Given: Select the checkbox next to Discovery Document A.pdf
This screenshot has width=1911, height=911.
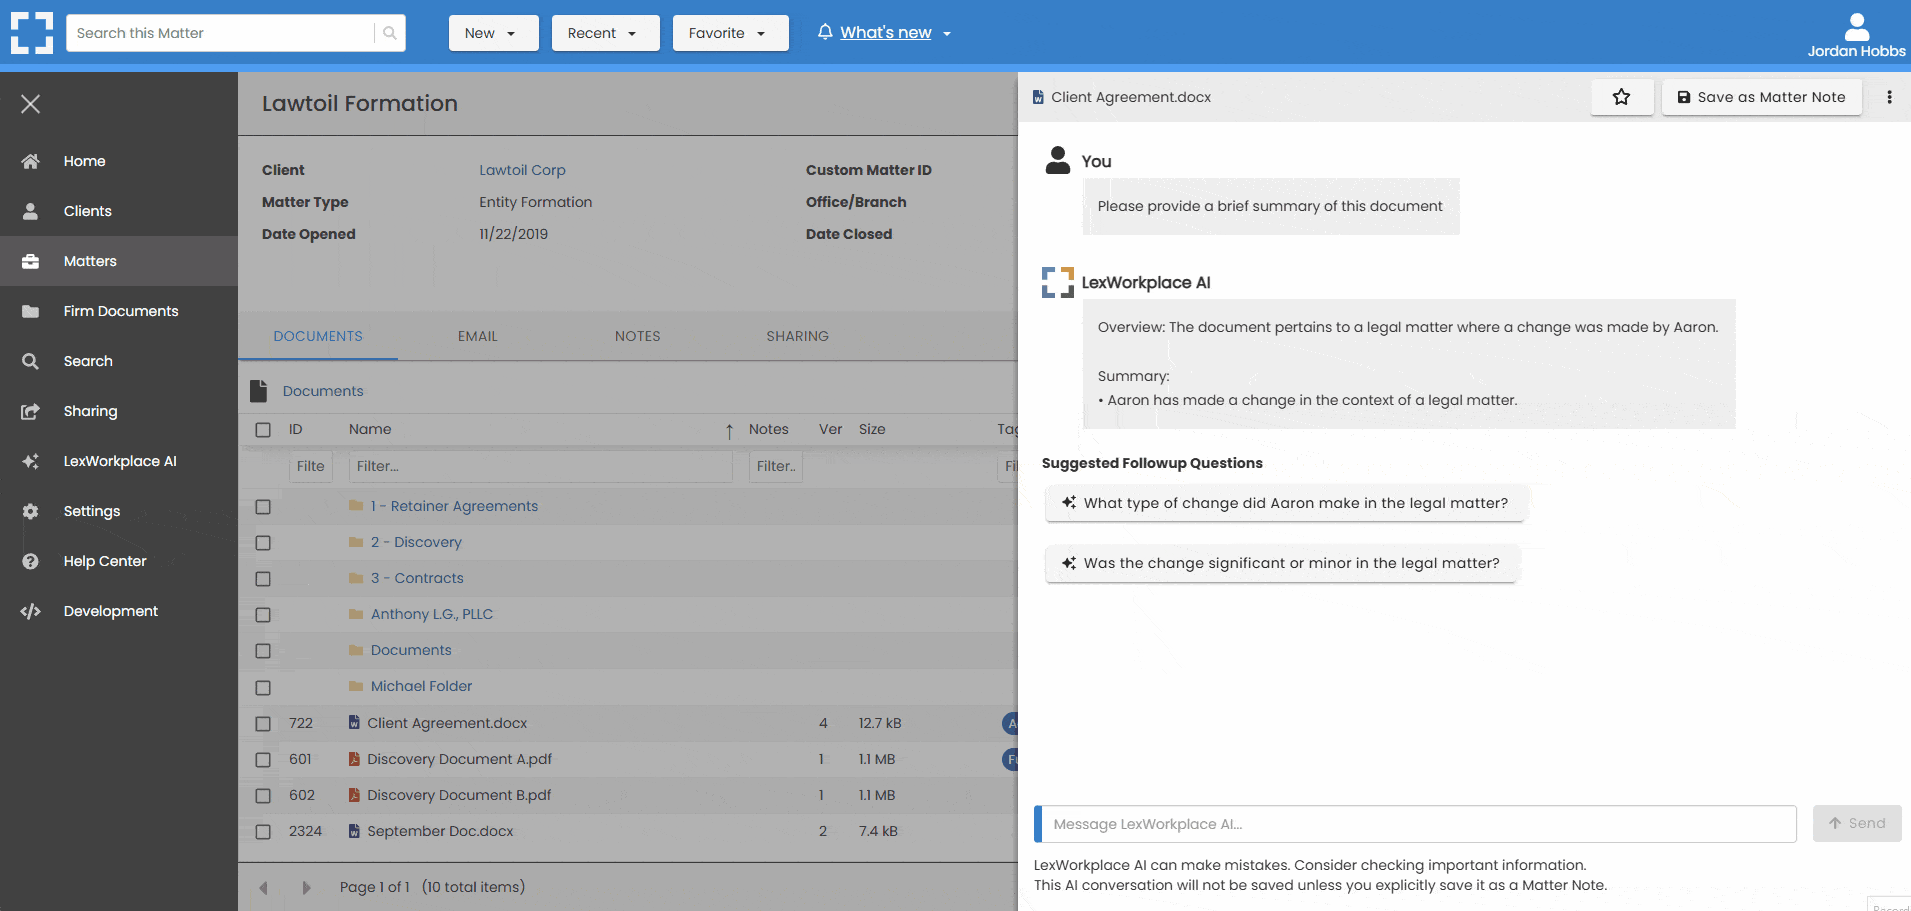Looking at the screenshot, I should (263, 759).
